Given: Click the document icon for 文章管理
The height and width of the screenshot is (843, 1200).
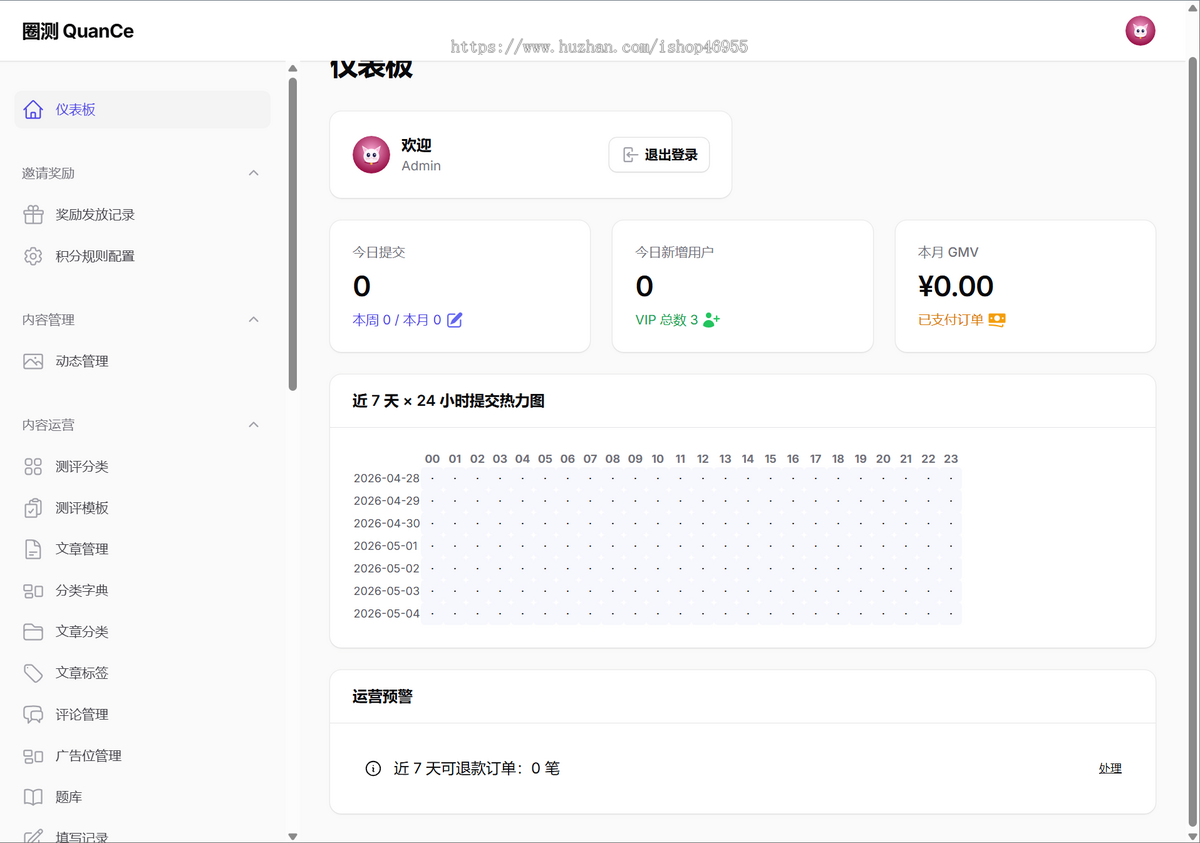Looking at the screenshot, I should pos(33,549).
